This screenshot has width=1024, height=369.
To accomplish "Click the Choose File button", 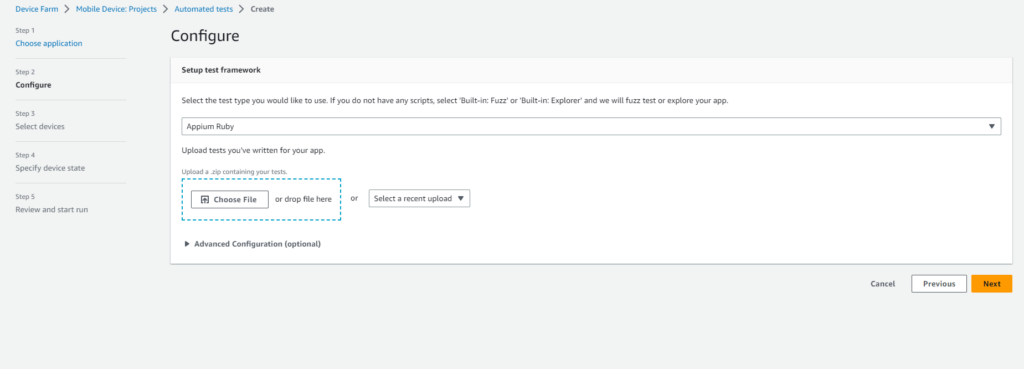I will [230, 199].
